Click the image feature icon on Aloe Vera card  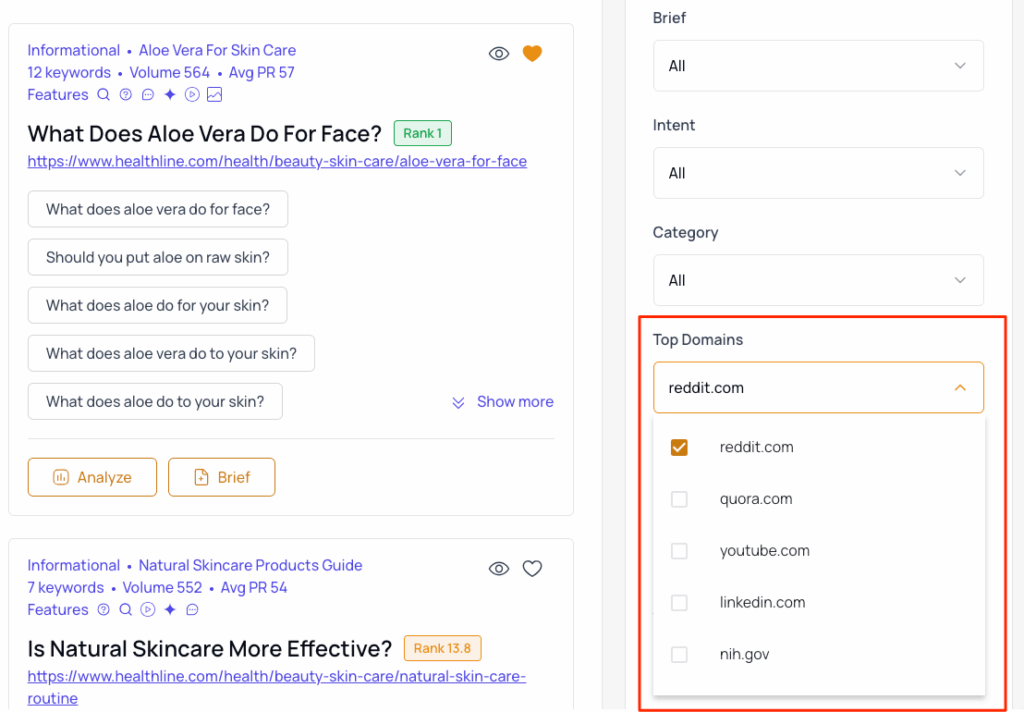[x=214, y=95]
